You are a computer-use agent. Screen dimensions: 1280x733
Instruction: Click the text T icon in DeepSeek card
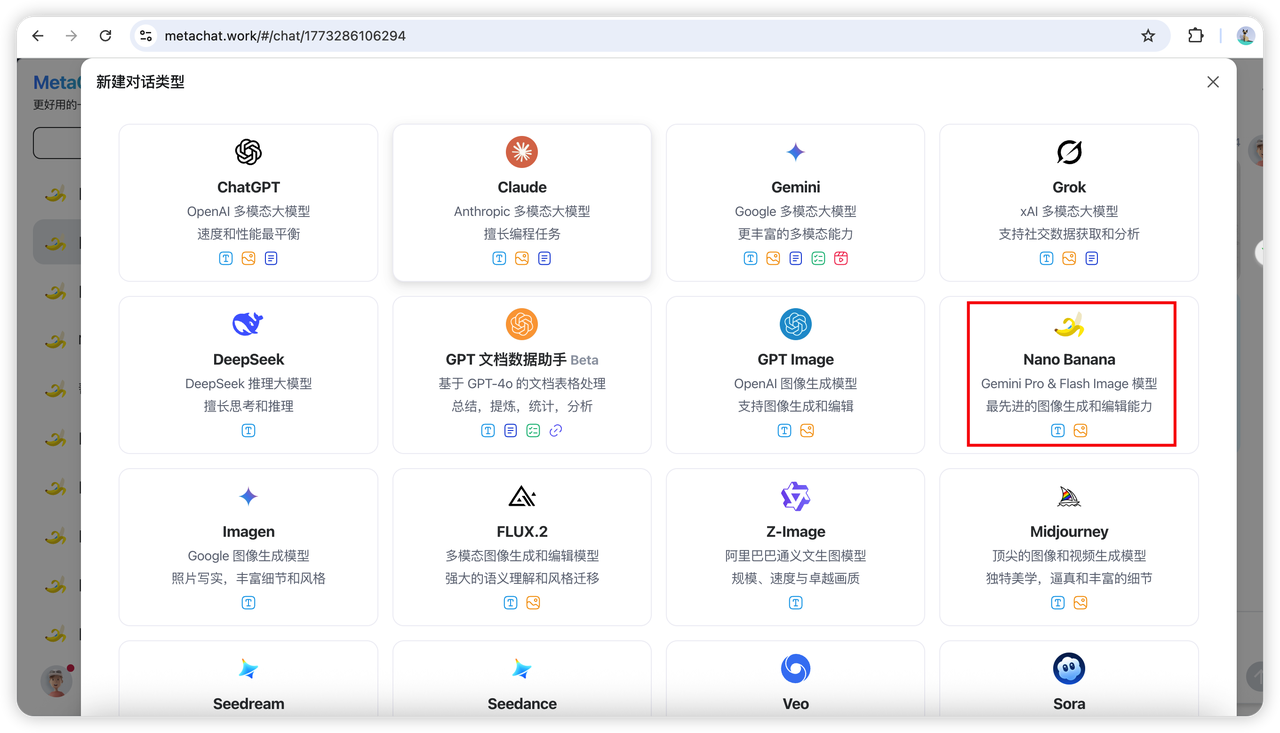point(248,430)
